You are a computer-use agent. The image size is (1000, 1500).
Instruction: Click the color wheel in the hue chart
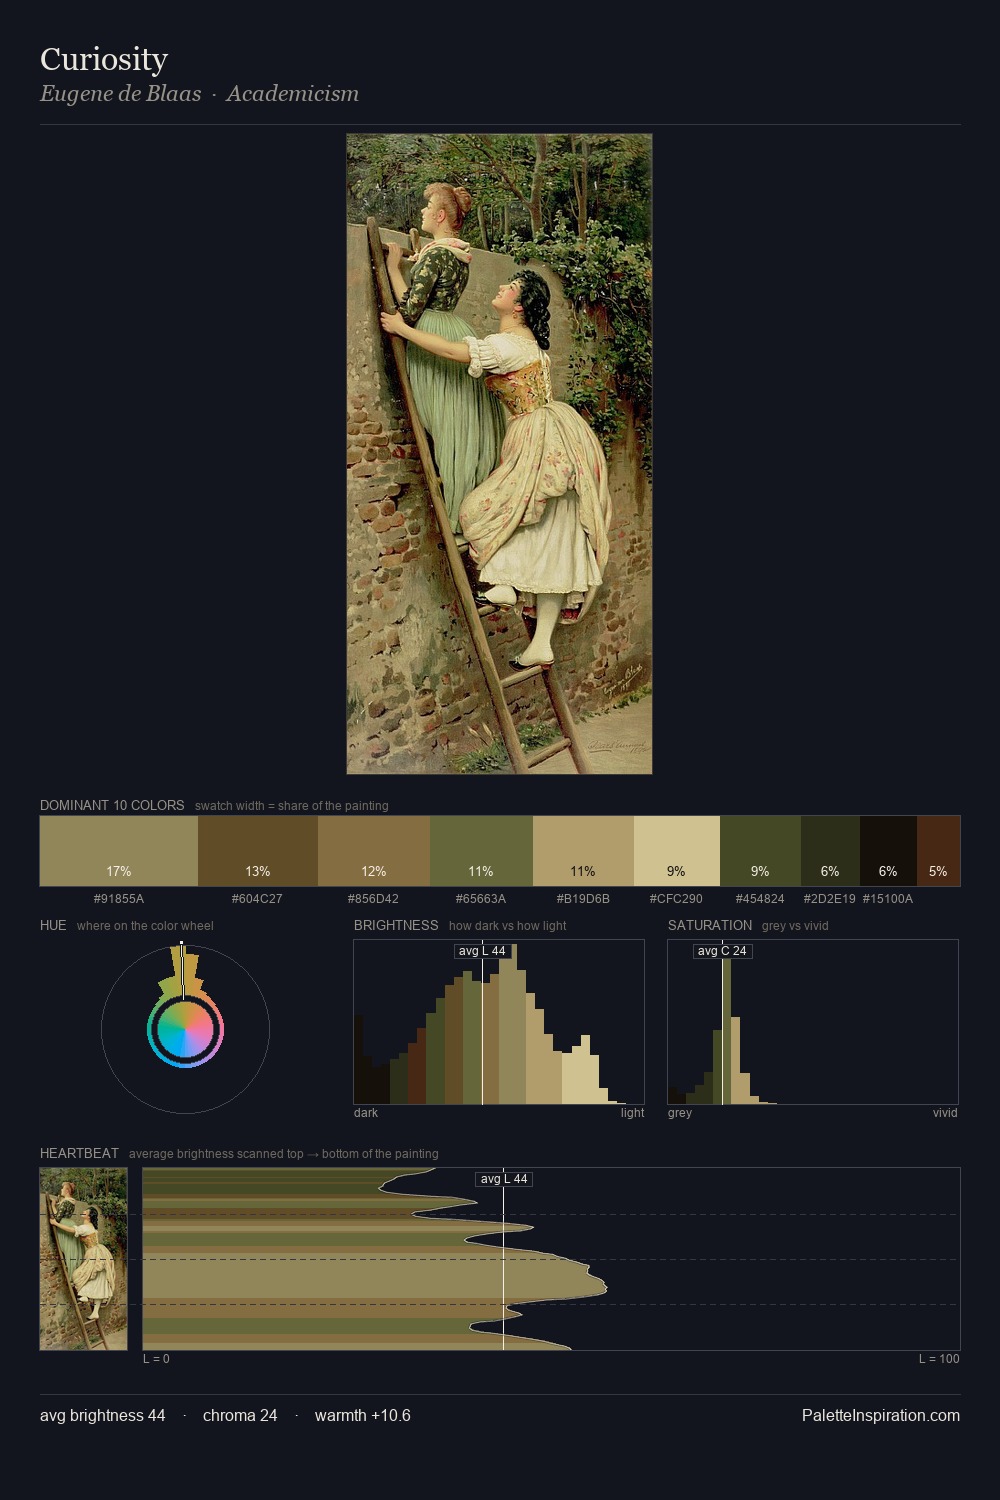[185, 1029]
